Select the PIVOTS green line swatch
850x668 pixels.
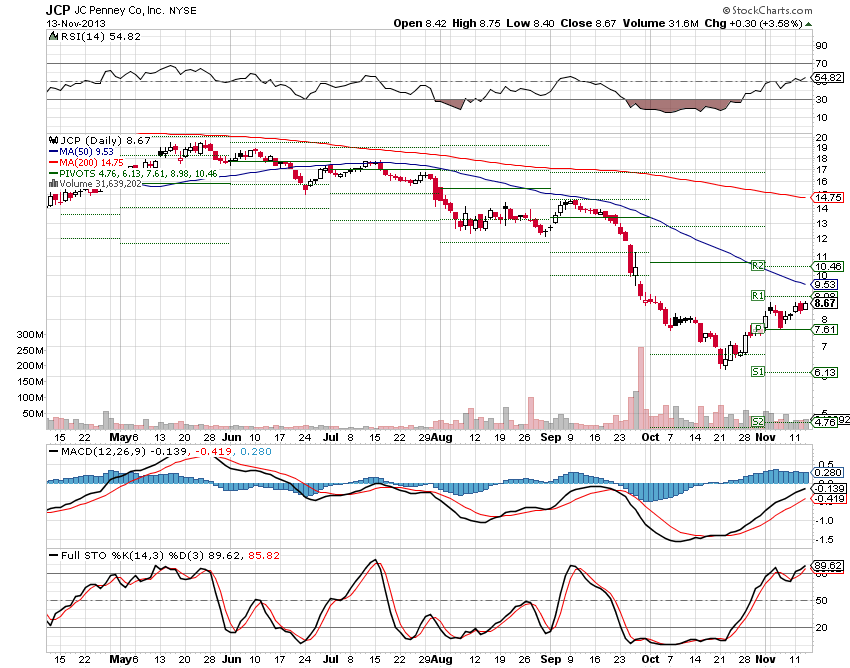[53, 174]
